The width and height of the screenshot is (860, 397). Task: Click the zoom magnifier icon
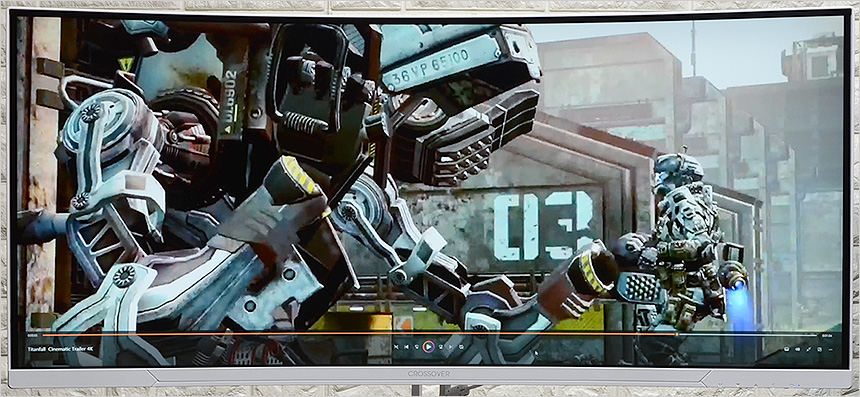(819, 349)
